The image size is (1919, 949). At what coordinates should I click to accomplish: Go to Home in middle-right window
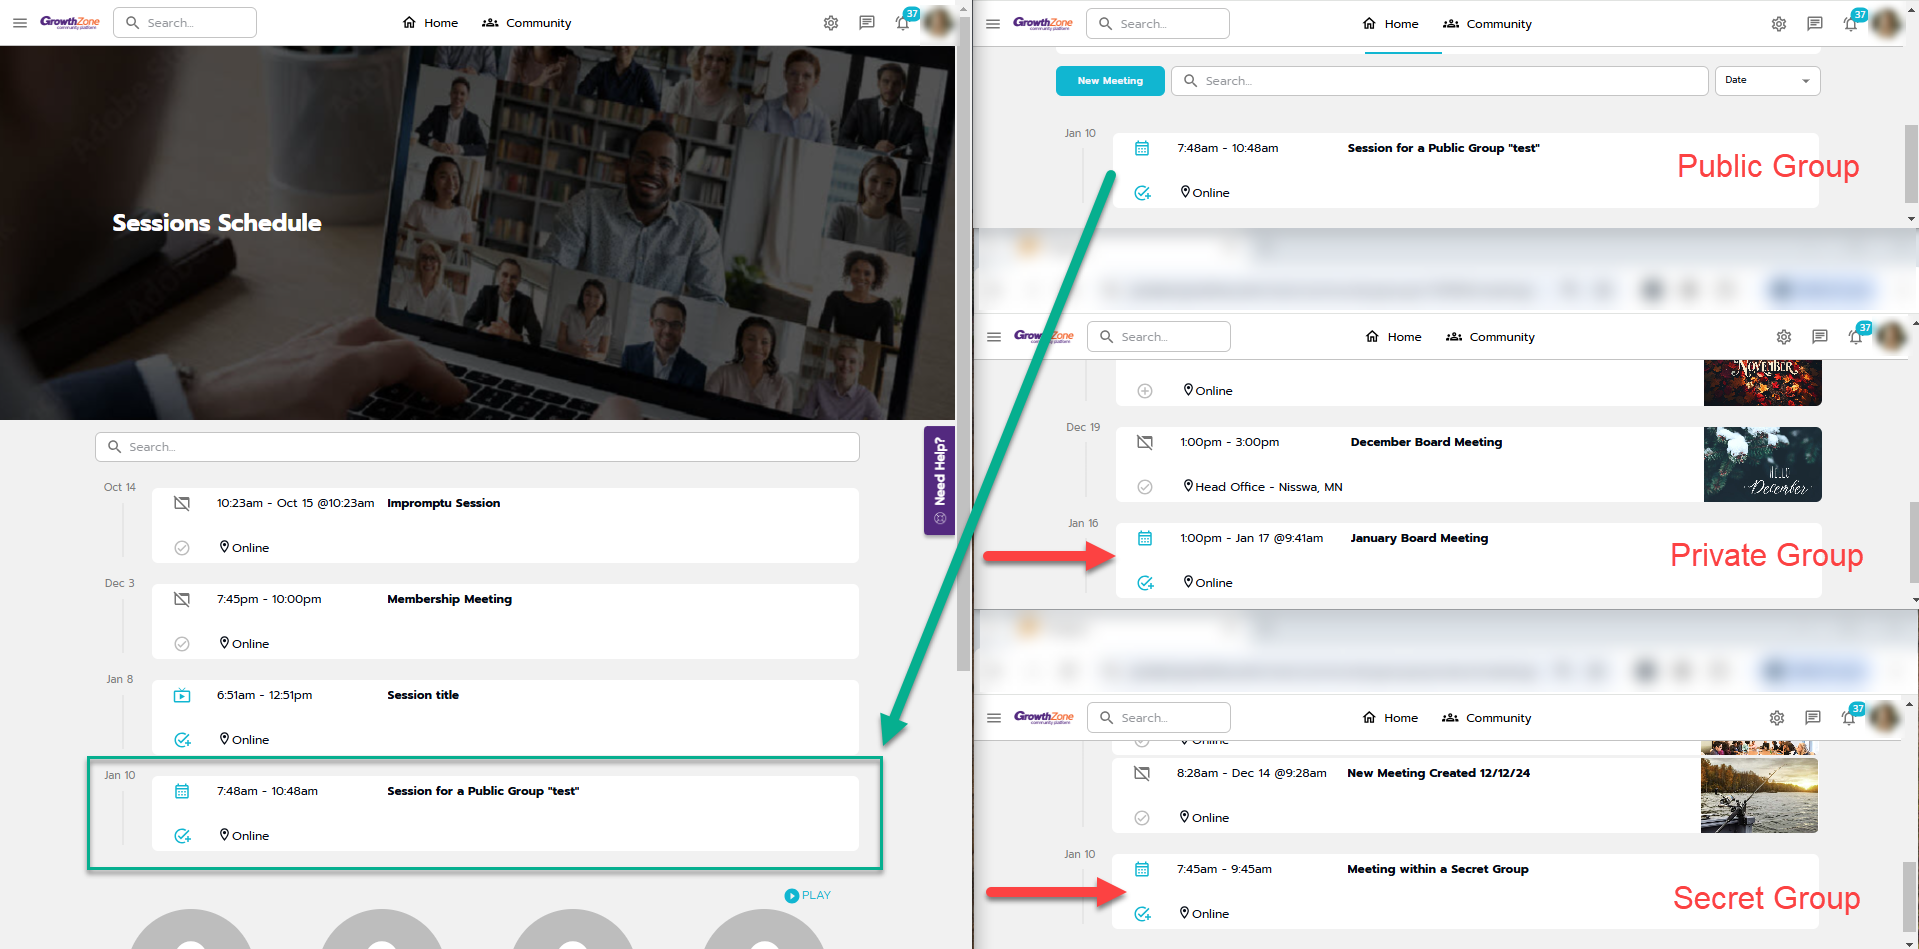[1393, 337]
